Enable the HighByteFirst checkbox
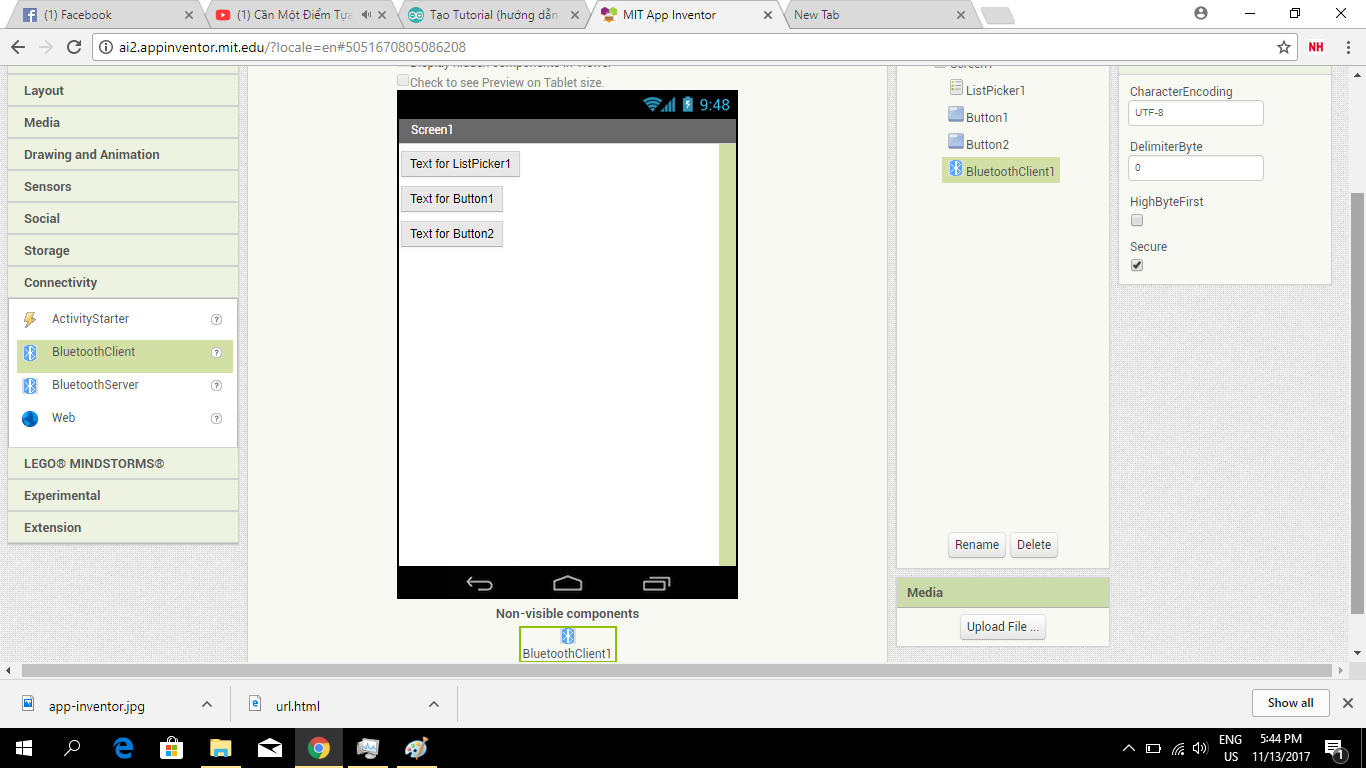 point(1137,220)
